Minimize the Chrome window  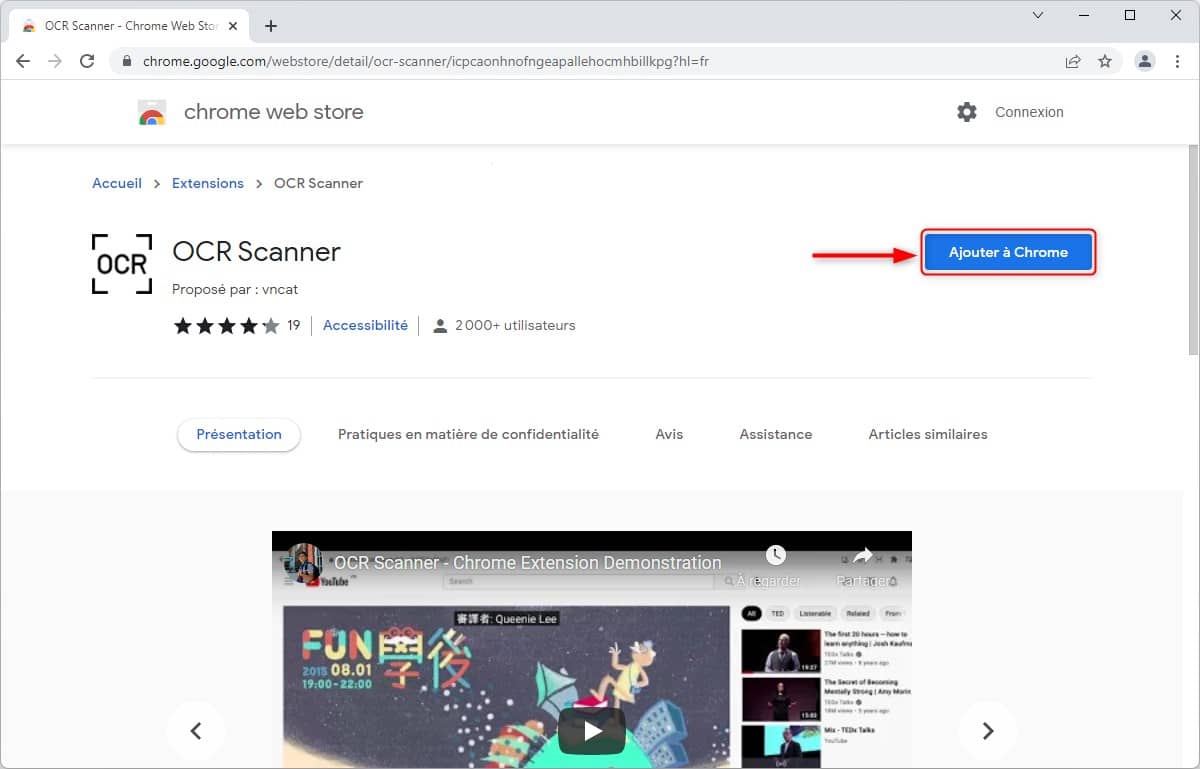tap(1084, 15)
